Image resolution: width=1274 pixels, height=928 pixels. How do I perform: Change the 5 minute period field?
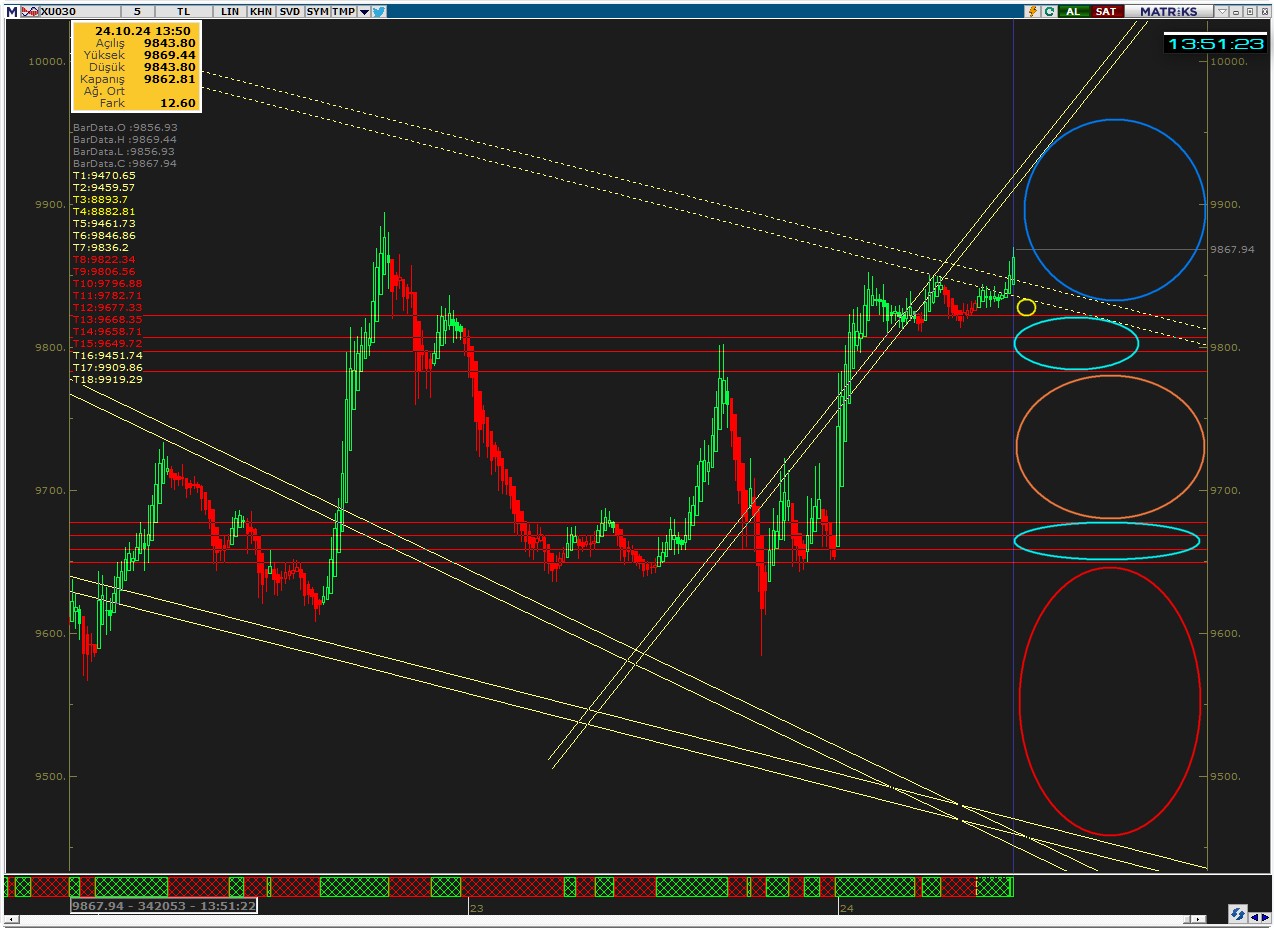[137, 11]
